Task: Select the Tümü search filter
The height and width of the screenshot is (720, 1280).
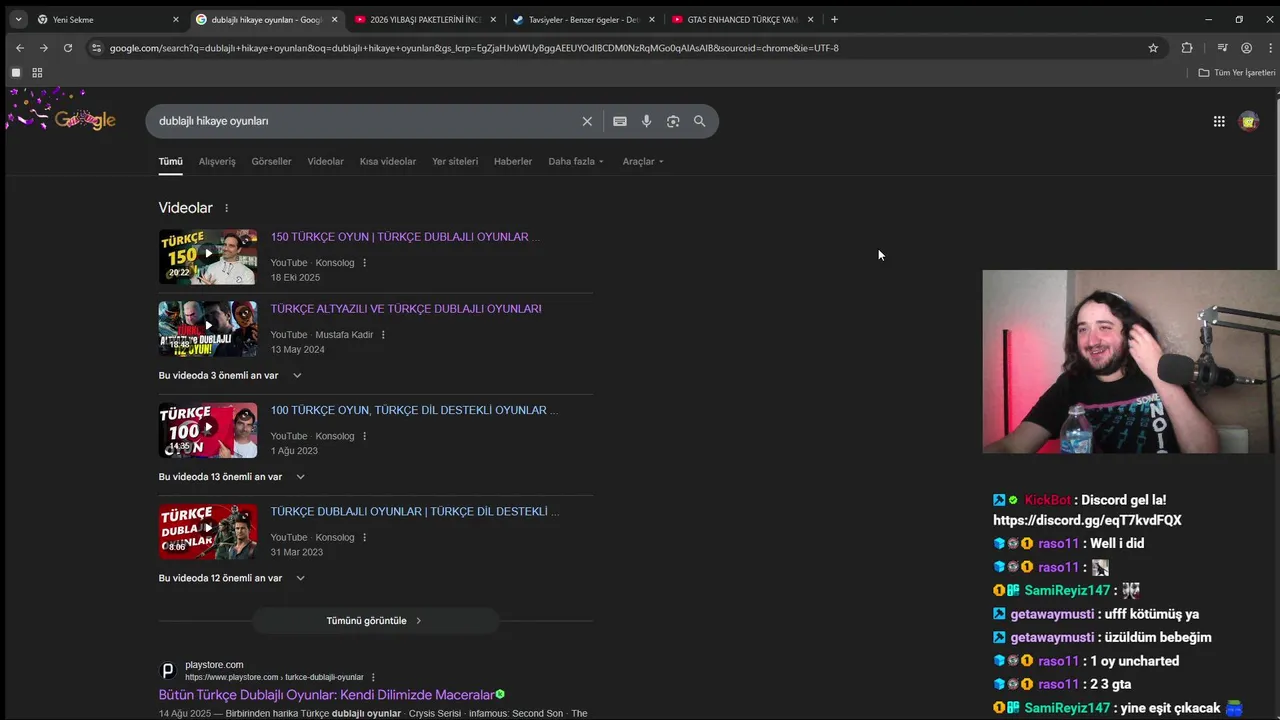Action: pyautogui.click(x=170, y=161)
